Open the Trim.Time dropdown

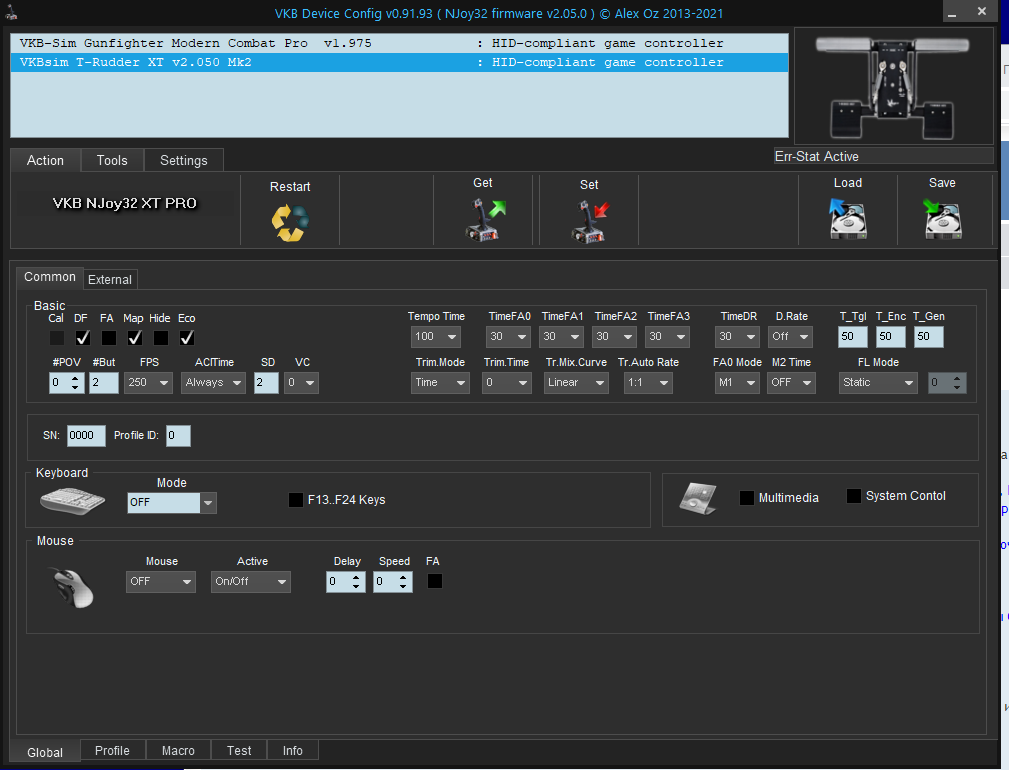point(506,383)
